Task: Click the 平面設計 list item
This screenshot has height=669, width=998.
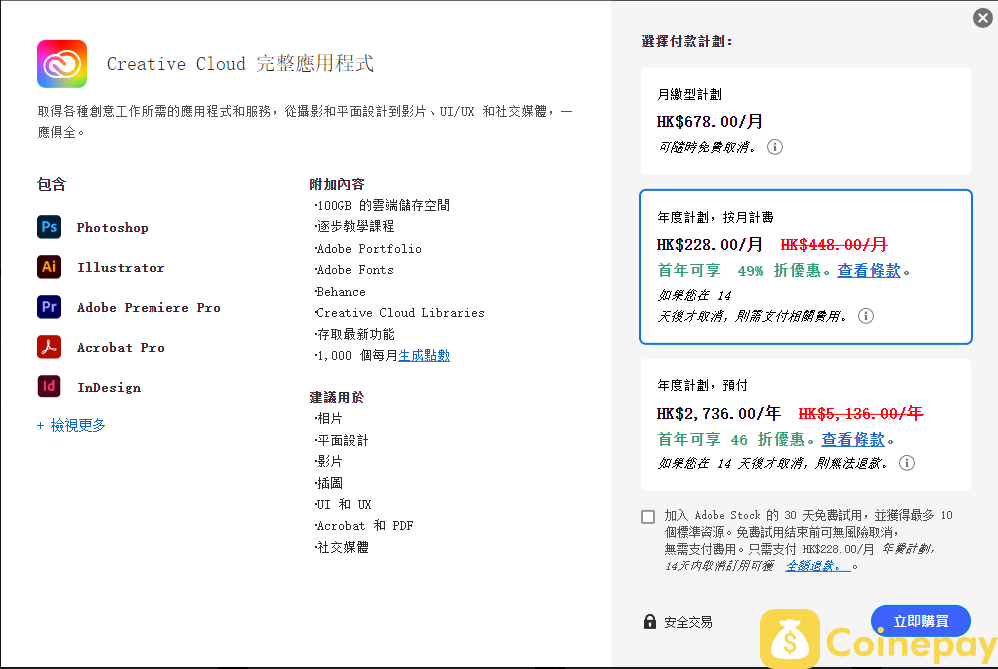Action: point(342,440)
